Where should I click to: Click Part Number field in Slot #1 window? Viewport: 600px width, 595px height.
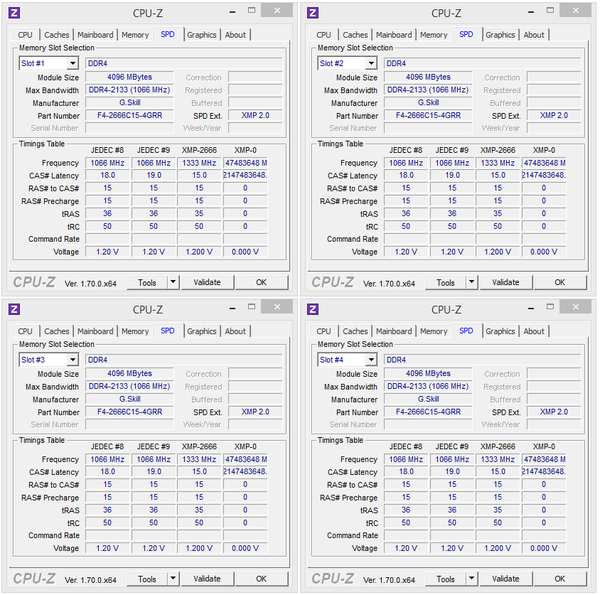click(x=129, y=115)
